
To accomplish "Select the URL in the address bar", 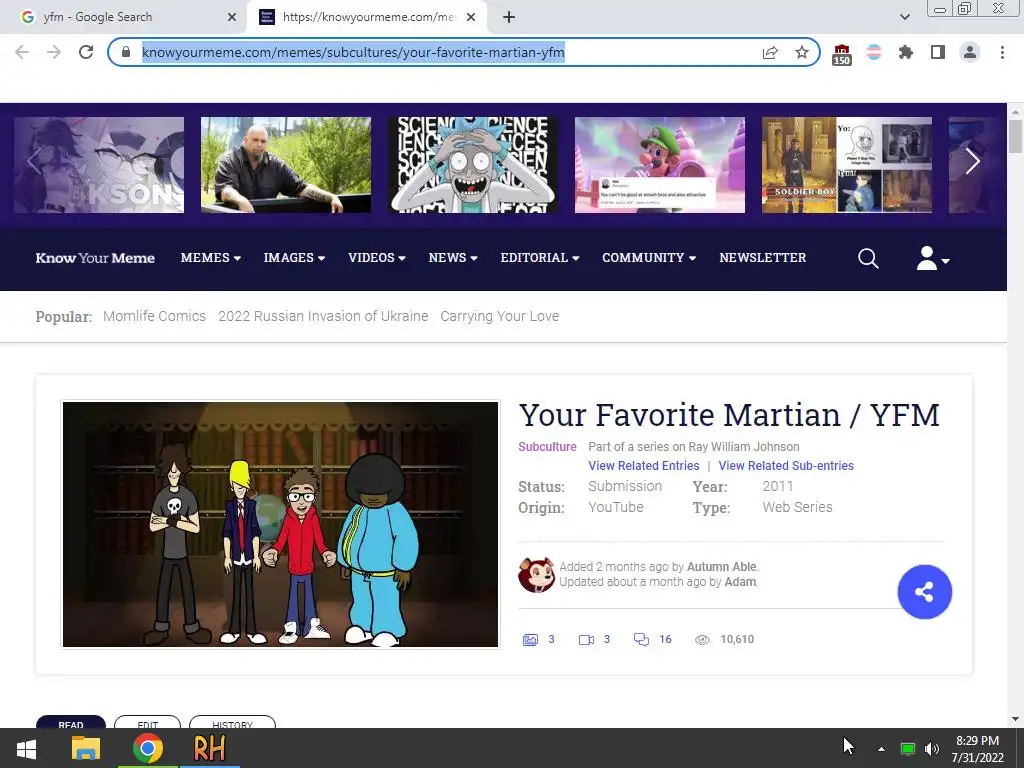I will point(353,52).
